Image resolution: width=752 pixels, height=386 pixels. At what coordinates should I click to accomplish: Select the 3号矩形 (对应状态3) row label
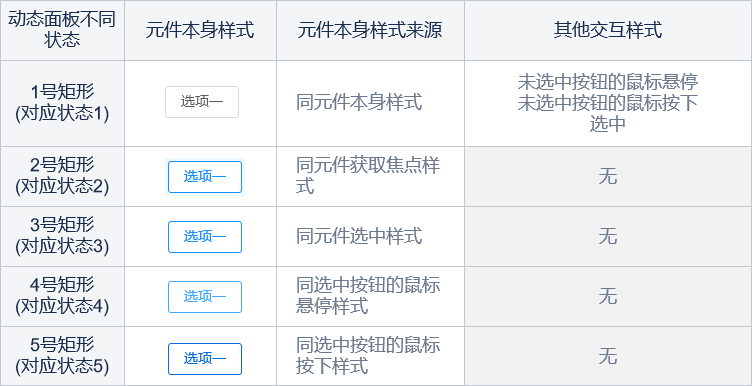(62, 236)
